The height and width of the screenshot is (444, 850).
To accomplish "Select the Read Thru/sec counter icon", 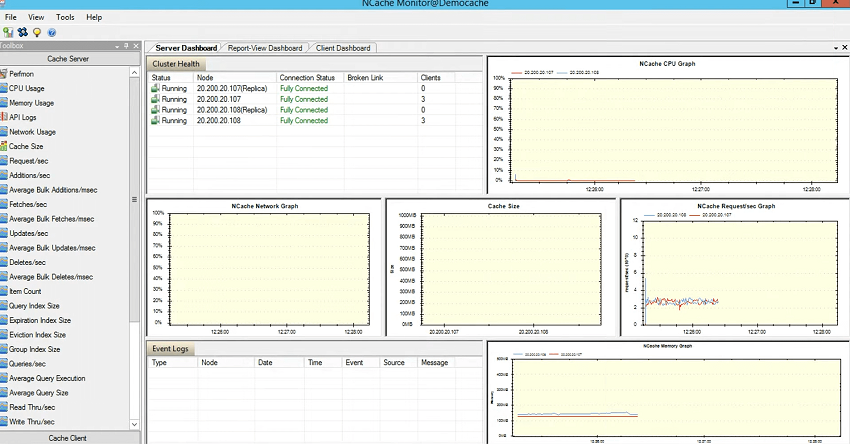I will pyautogui.click(x=3, y=407).
